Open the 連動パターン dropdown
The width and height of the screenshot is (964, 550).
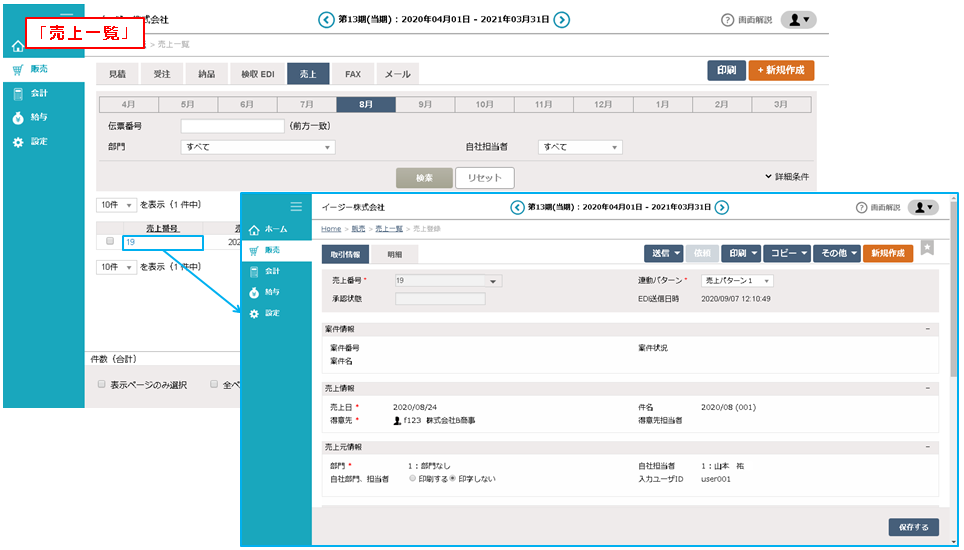coord(736,281)
